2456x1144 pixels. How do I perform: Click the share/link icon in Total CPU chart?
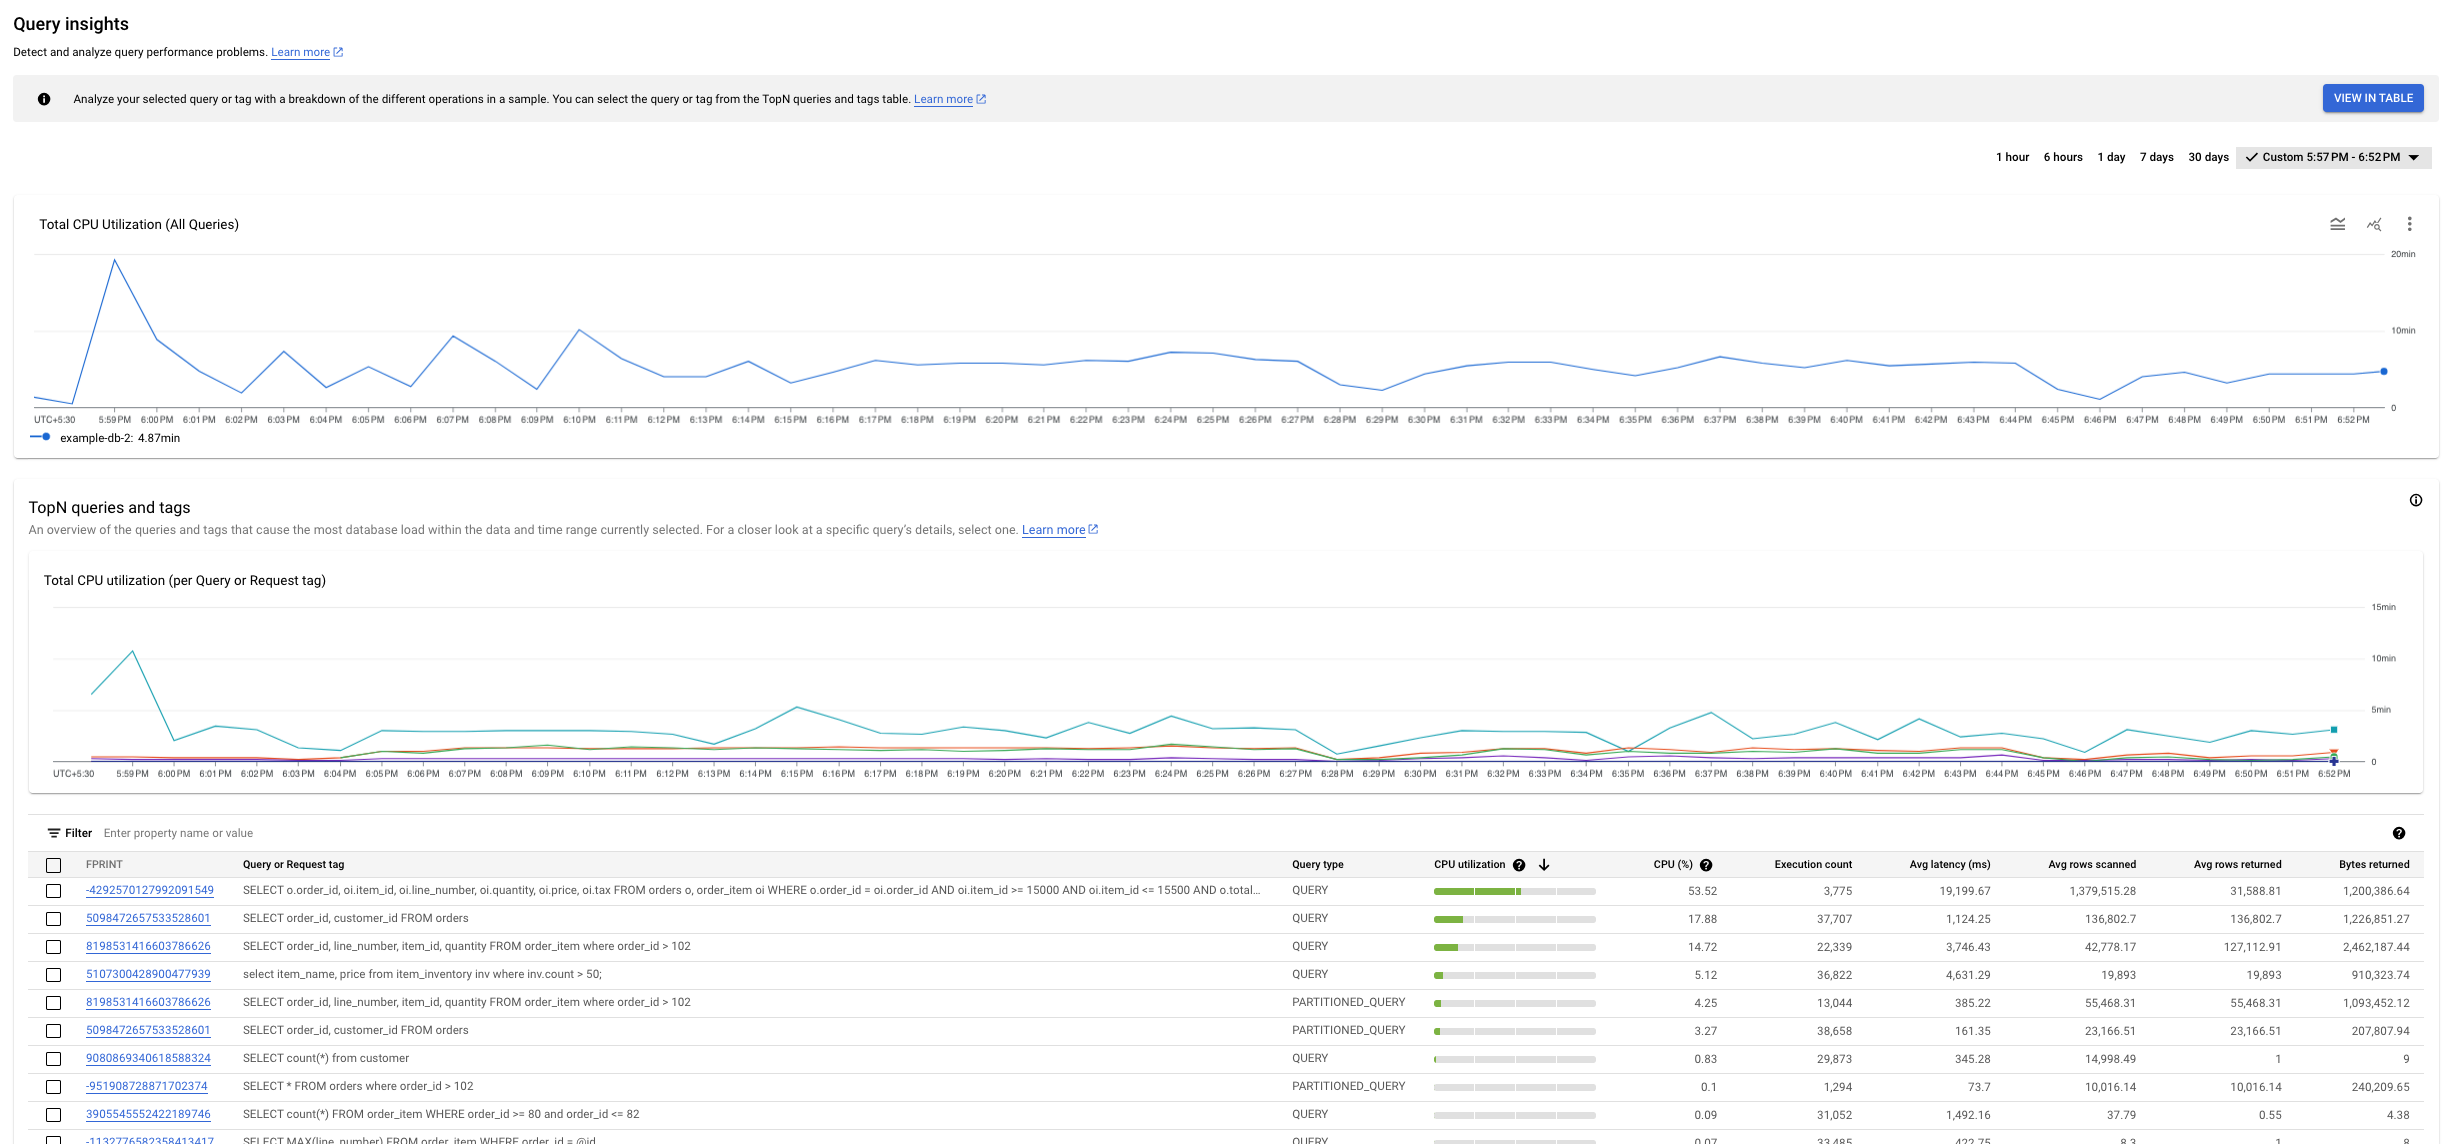pyautogui.click(x=2375, y=224)
